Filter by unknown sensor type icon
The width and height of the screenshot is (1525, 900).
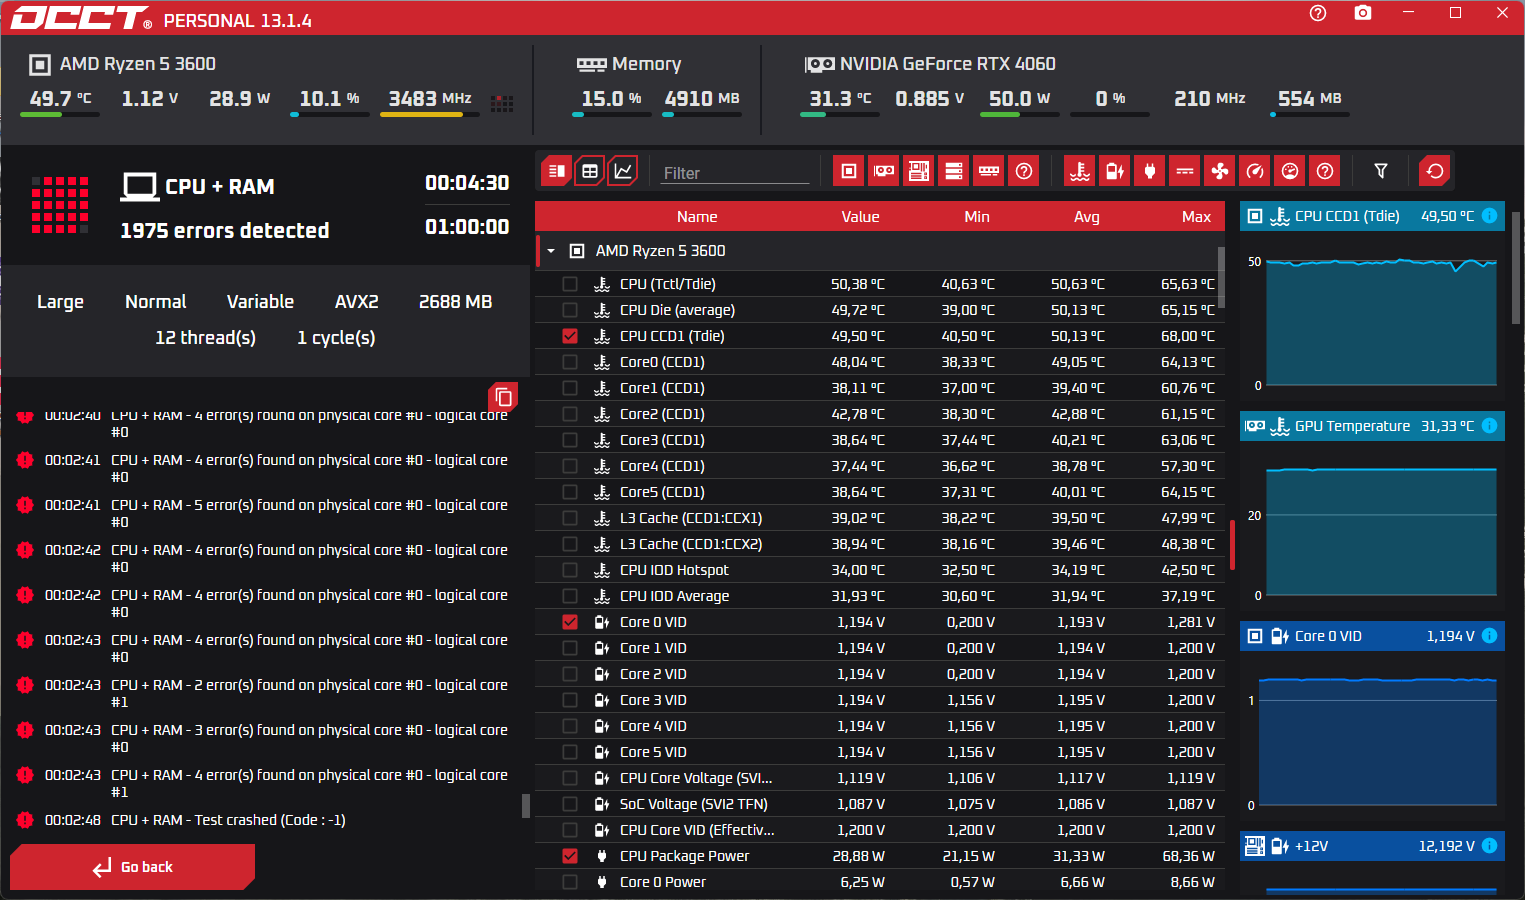1325,171
